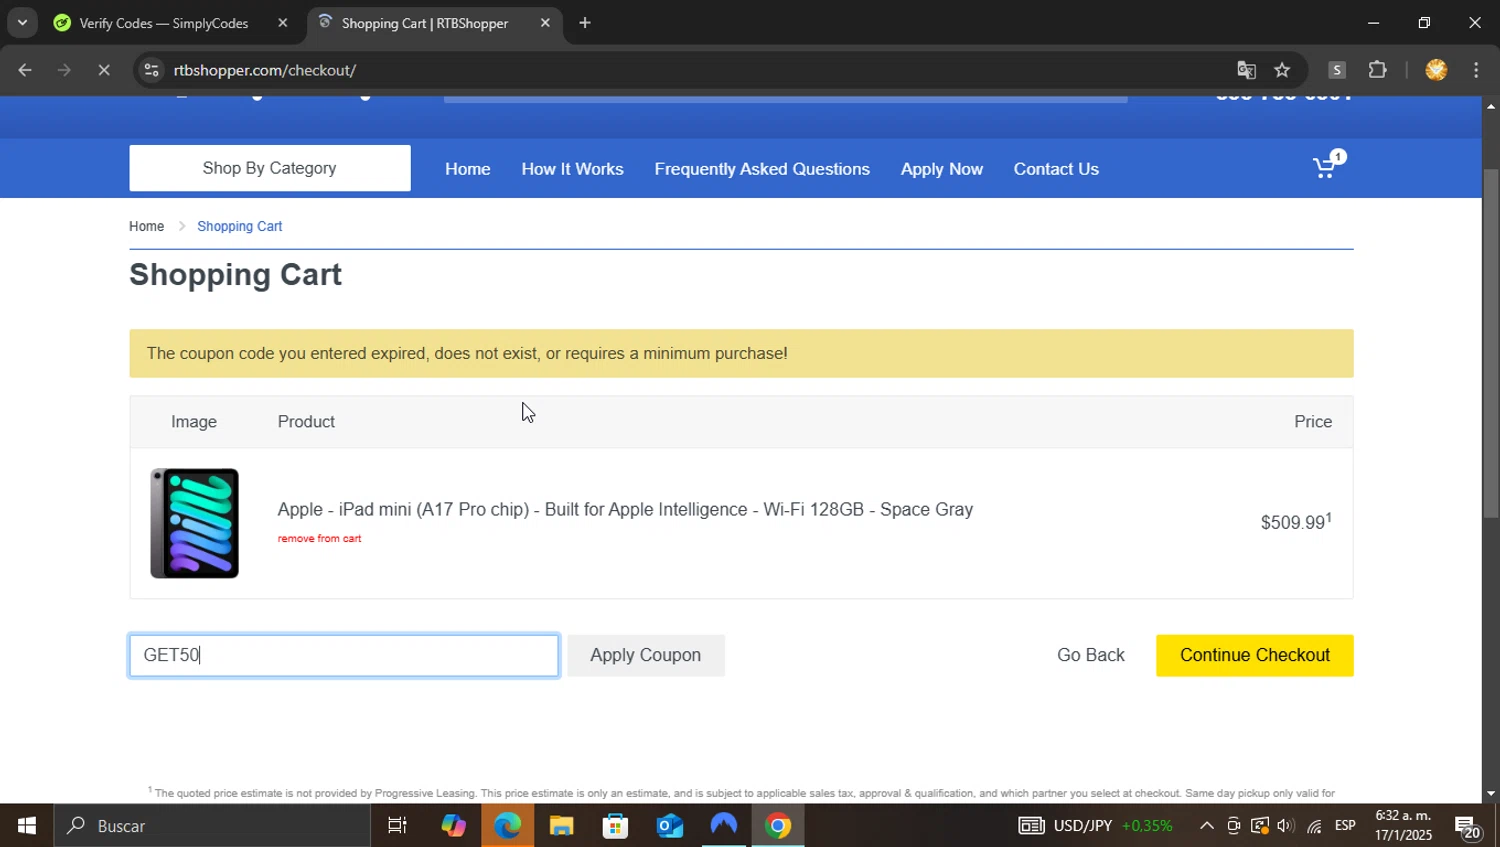Screen dimensions: 1500x847
Task: Open the Contact Us page
Action: click(1056, 169)
